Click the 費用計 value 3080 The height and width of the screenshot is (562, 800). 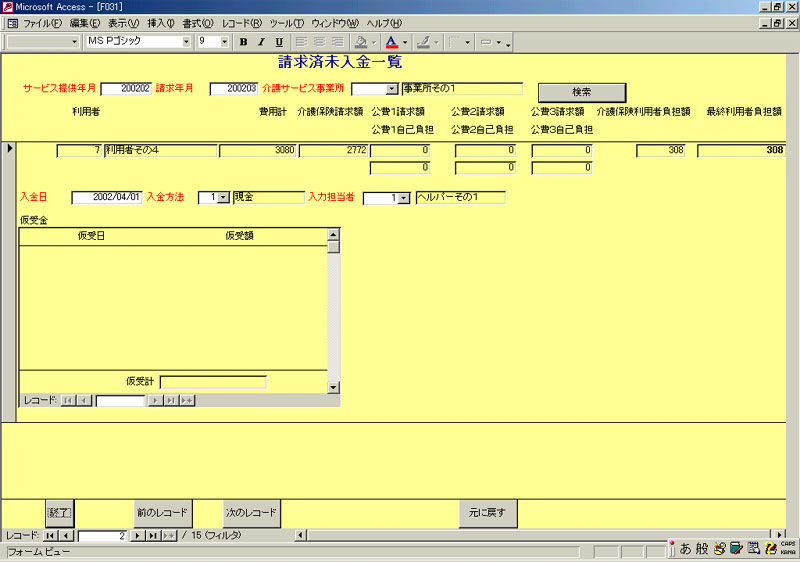[258, 150]
